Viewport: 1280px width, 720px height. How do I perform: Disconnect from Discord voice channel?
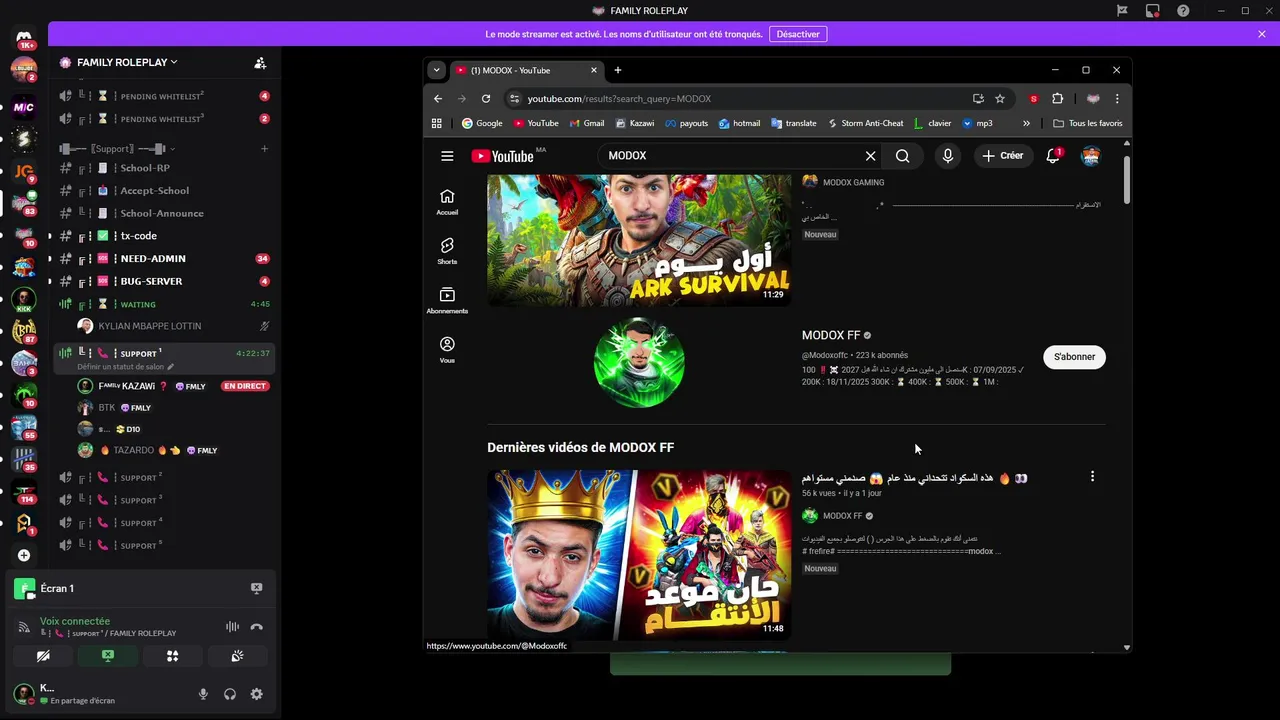(x=257, y=627)
